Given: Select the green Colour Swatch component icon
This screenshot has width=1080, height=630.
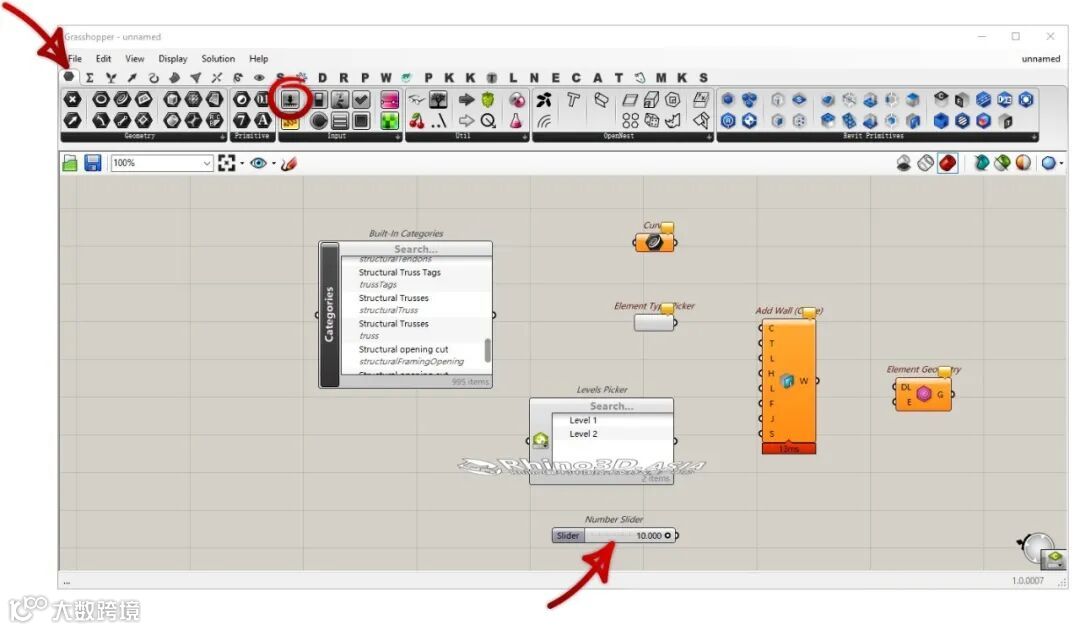Looking at the screenshot, I should coord(389,122).
